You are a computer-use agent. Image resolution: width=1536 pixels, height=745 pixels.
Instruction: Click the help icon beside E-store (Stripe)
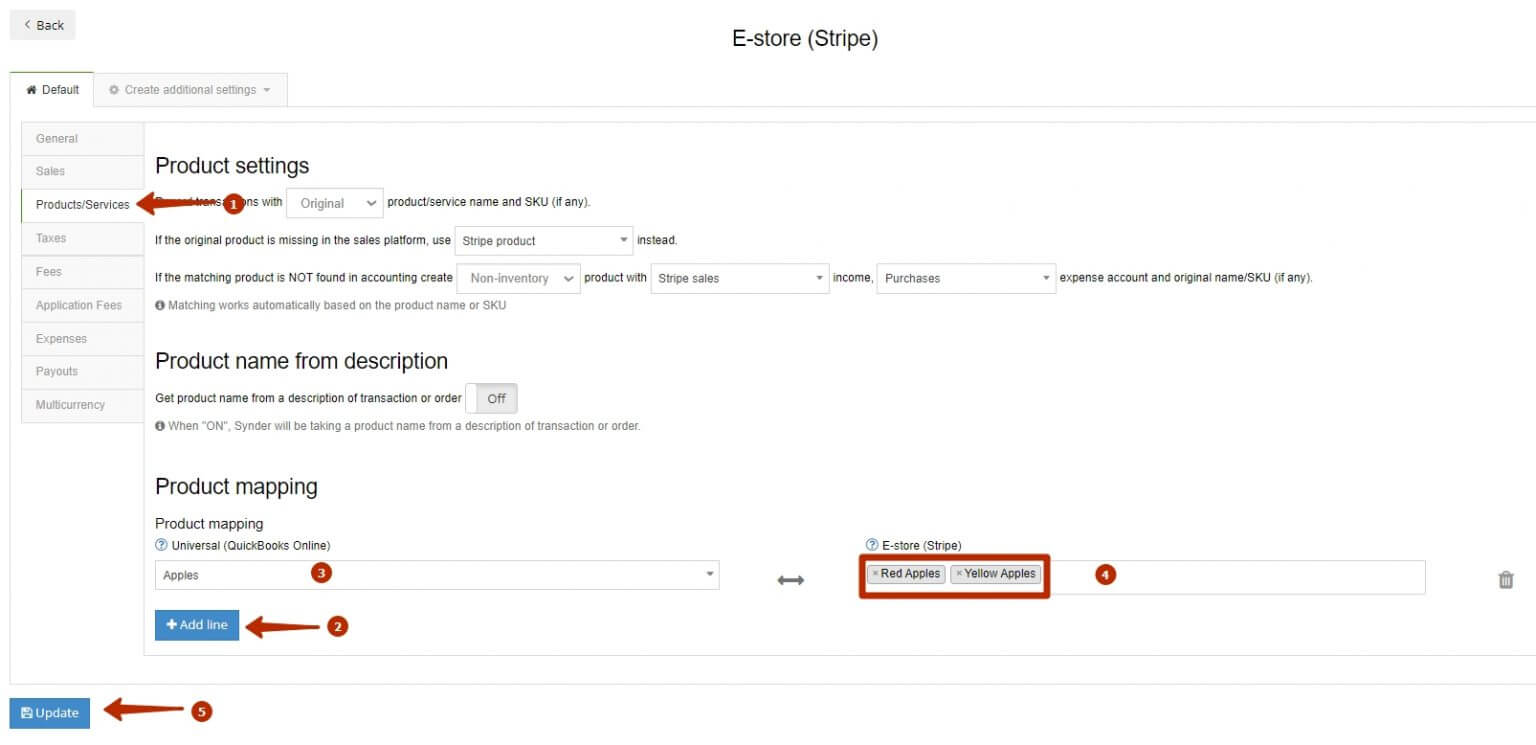pos(870,546)
